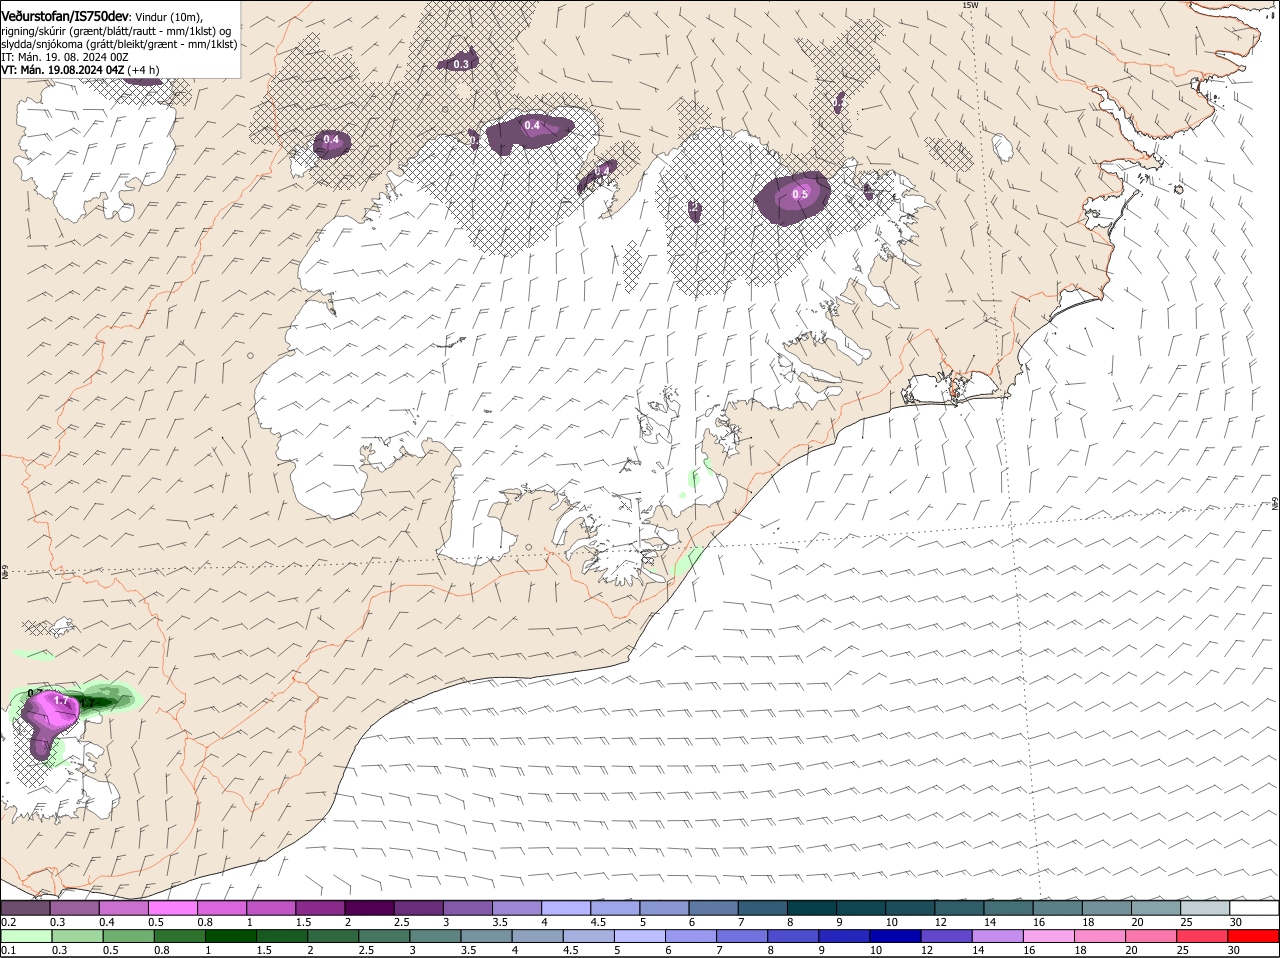Click the dark green bottom-row swatch between 1 and 1.5
This screenshot has width=1280, height=958.
click(x=231, y=936)
